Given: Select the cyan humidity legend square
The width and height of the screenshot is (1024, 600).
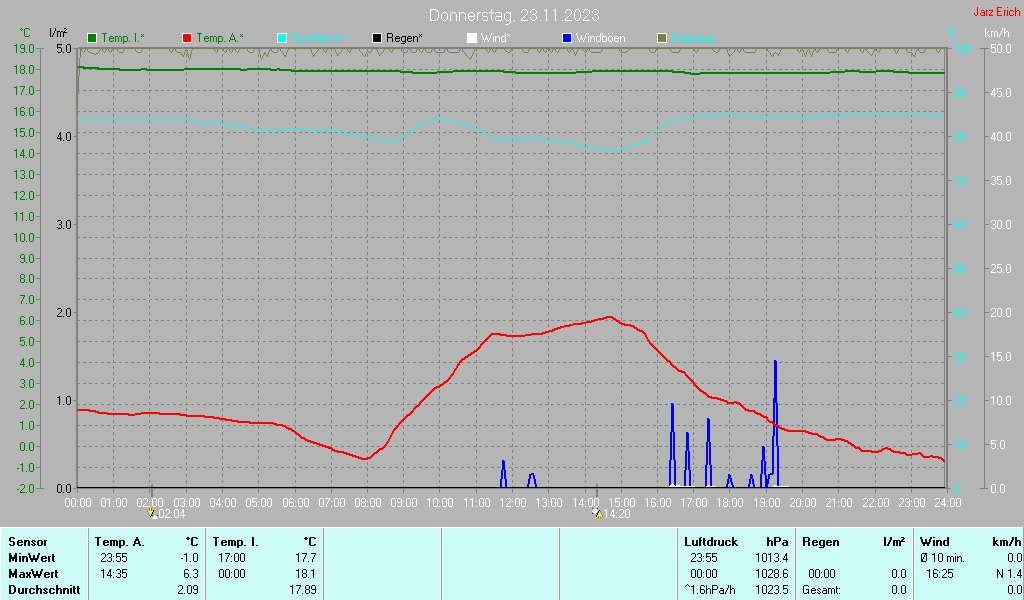Looking at the screenshot, I should coord(282,38).
